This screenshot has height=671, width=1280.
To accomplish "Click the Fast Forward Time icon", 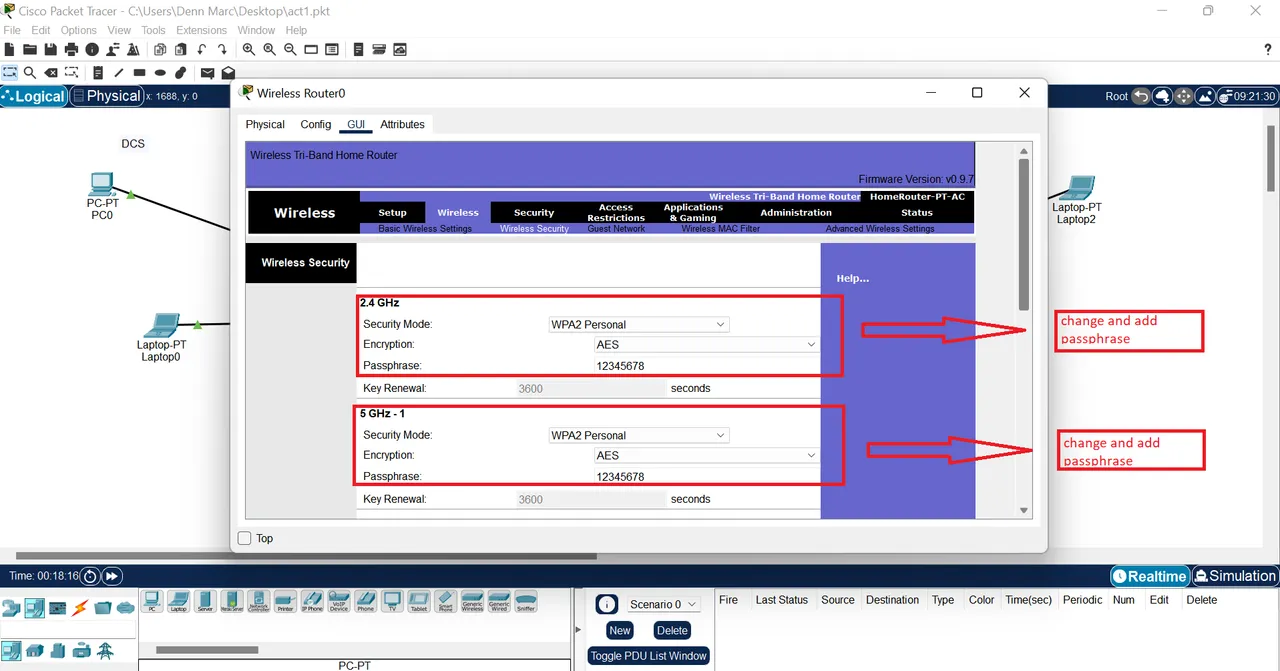I will [x=112, y=576].
